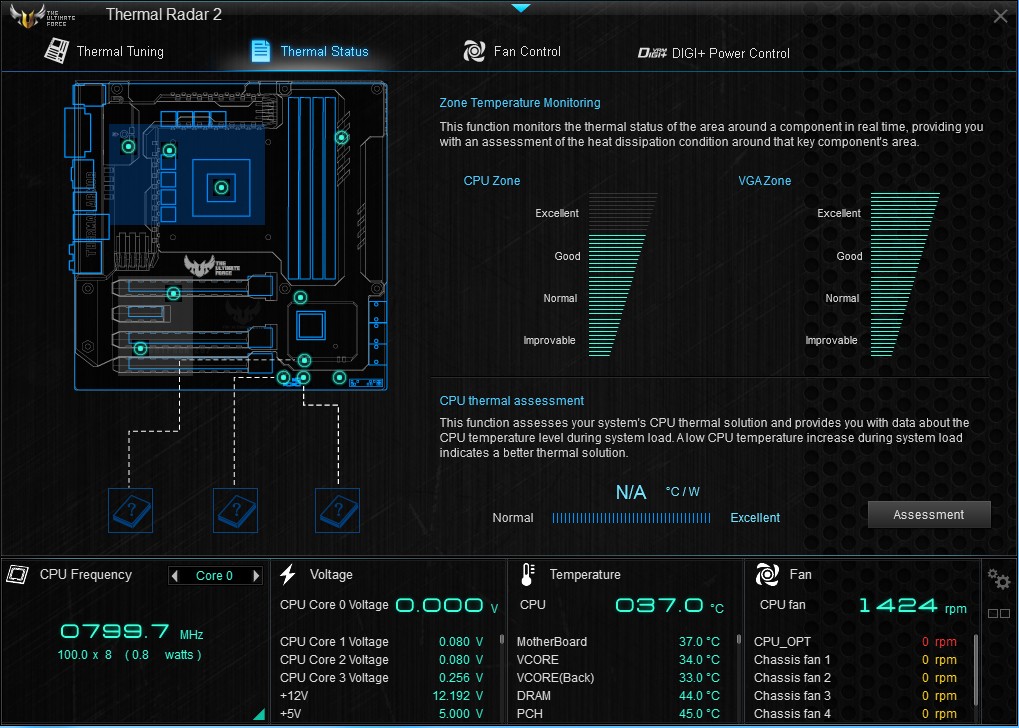The height and width of the screenshot is (728, 1019).
Task: Switch to the Thermal Tuning tab
Action: click(104, 51)
